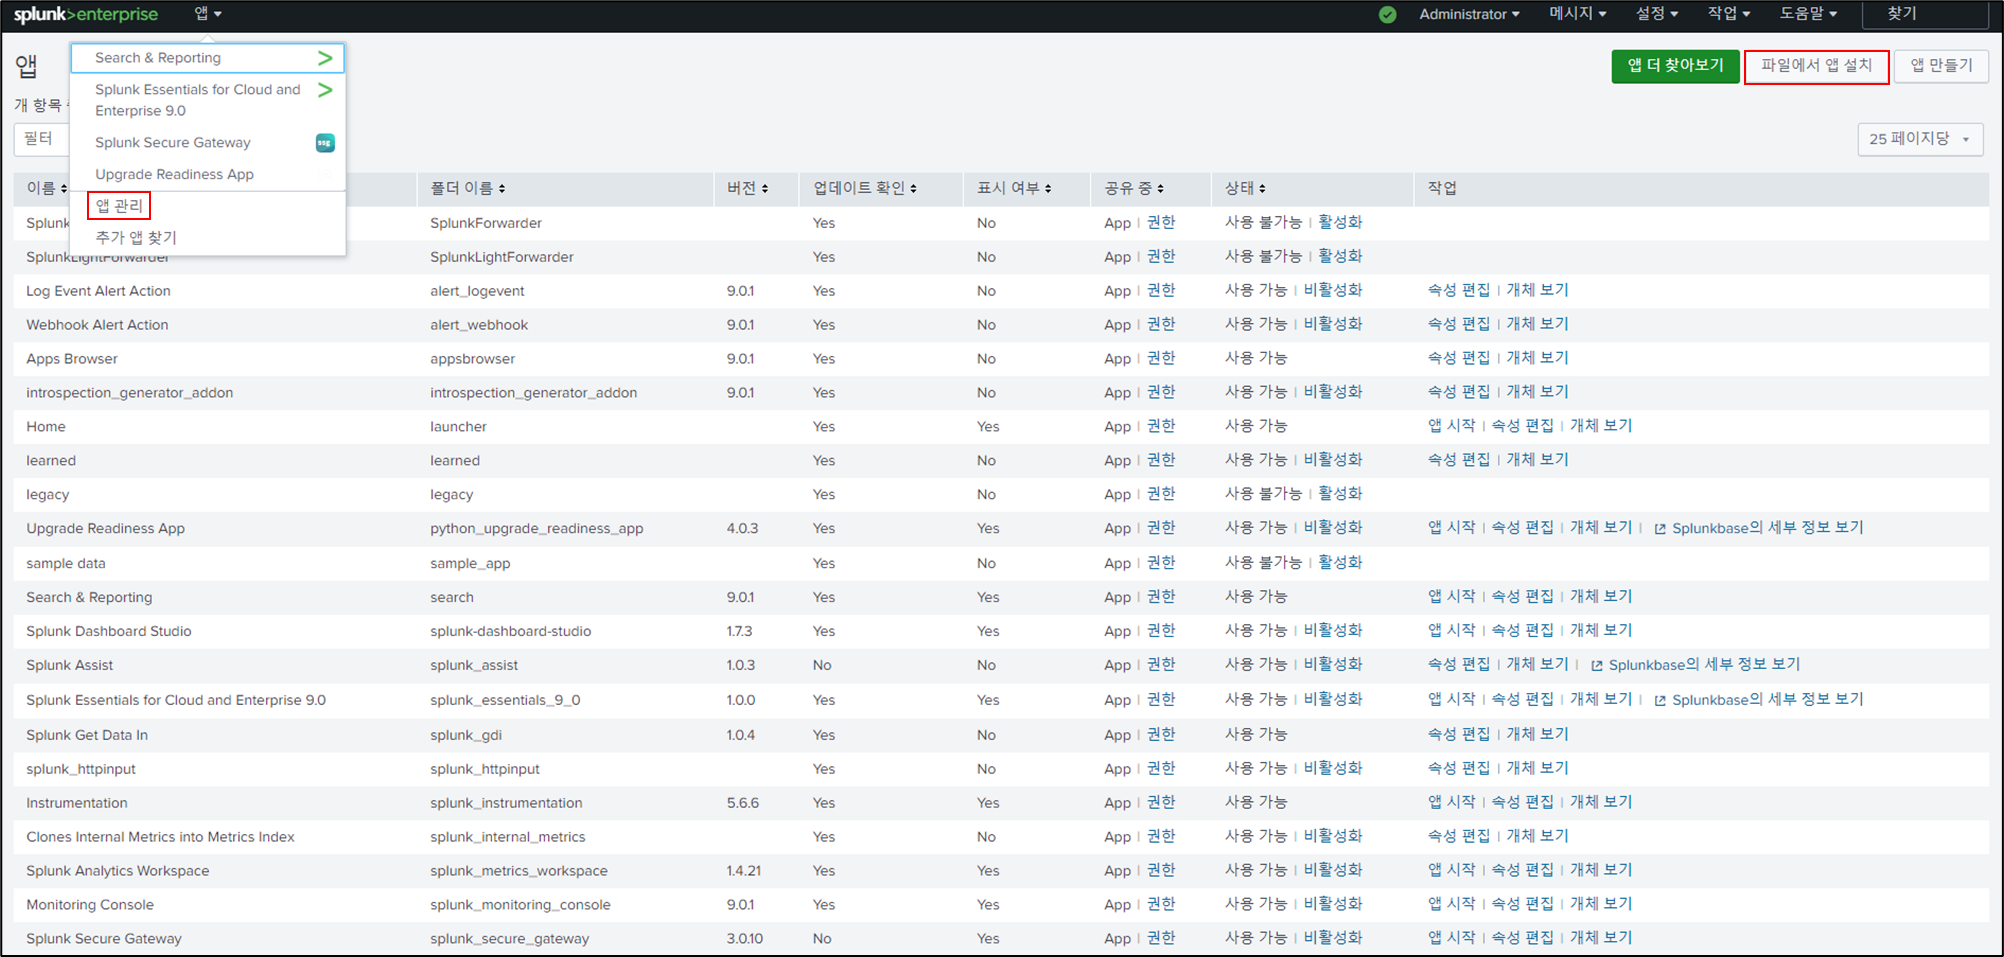Click version 4.0.3 in Upgrade Readiness row
Screen dimensions: 2004x957
click(742, 529)
